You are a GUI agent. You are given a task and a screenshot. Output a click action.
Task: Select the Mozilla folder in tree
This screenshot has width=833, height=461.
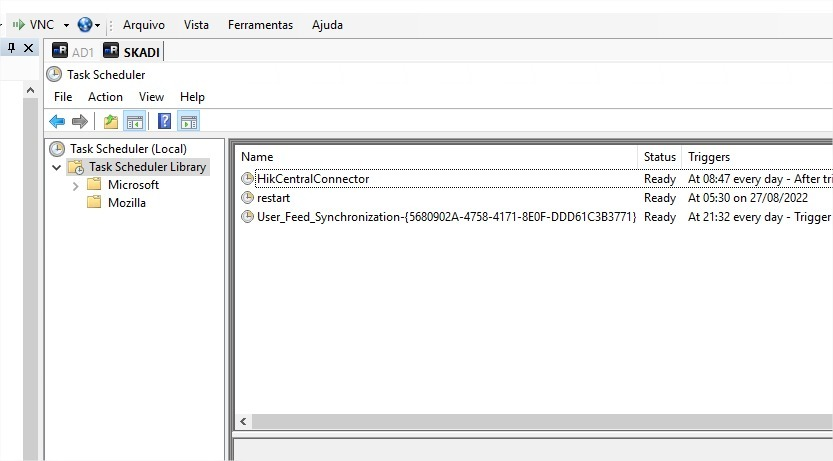[126, 203]
